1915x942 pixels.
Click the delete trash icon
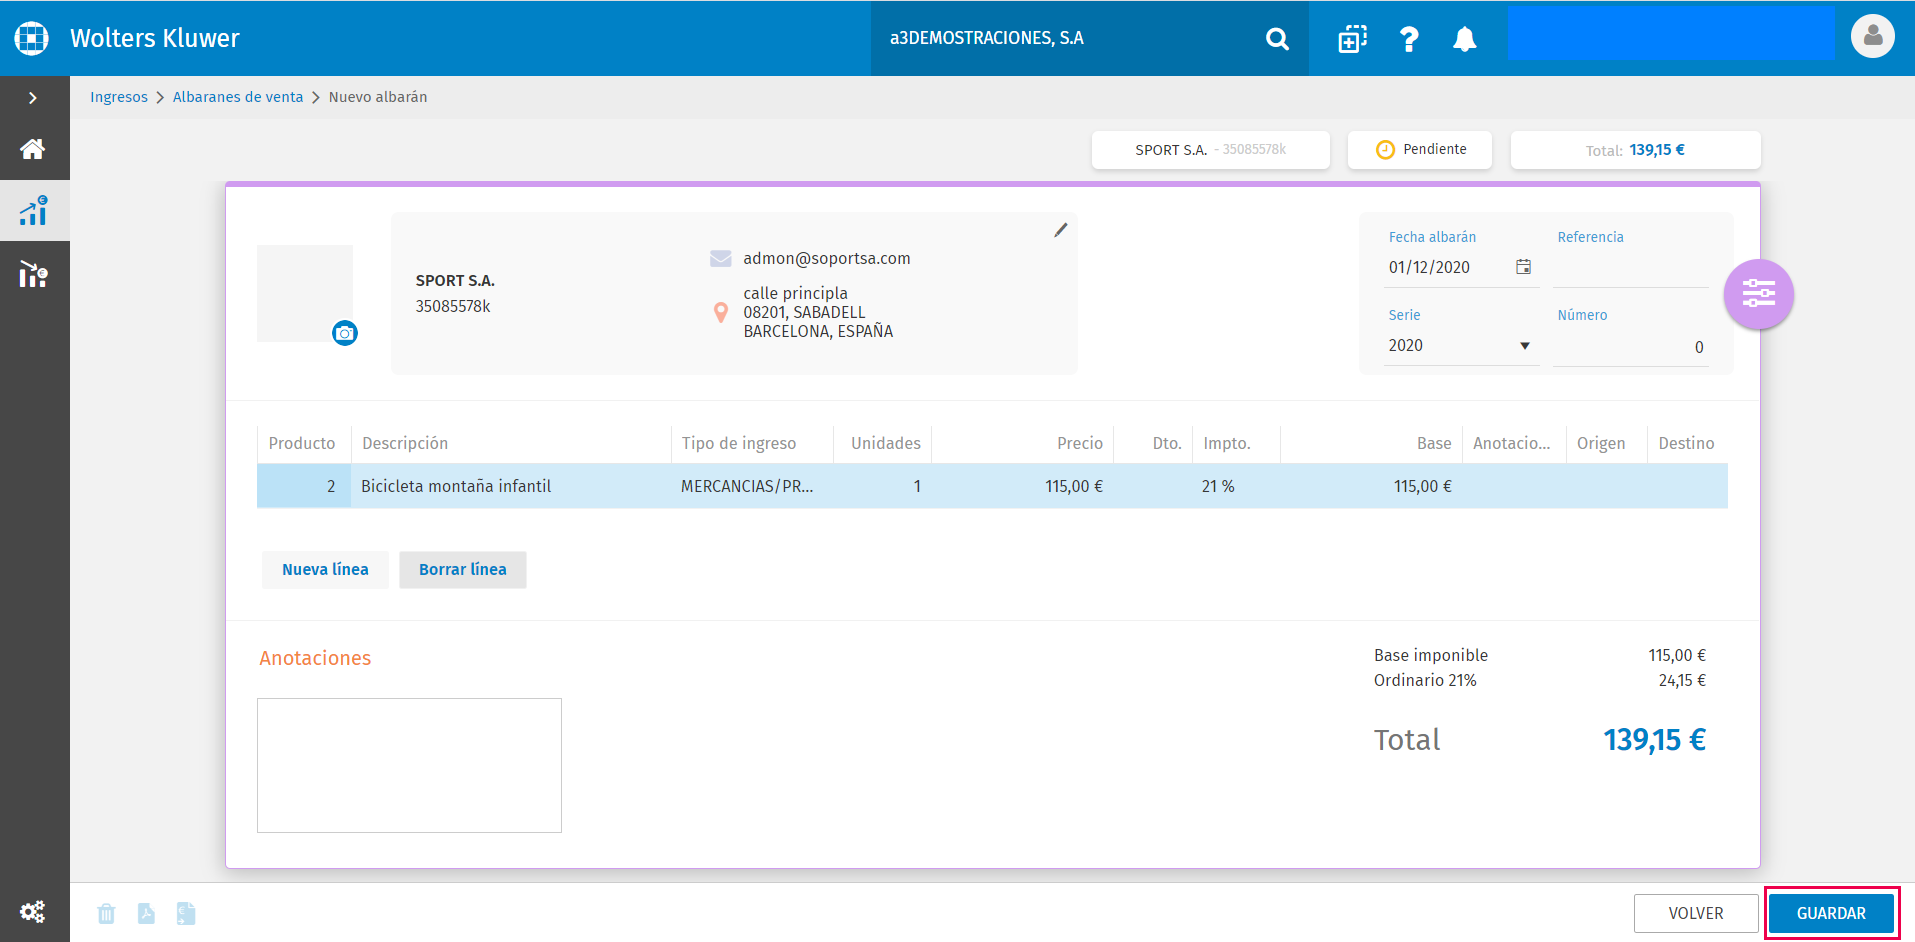(106, 913)
